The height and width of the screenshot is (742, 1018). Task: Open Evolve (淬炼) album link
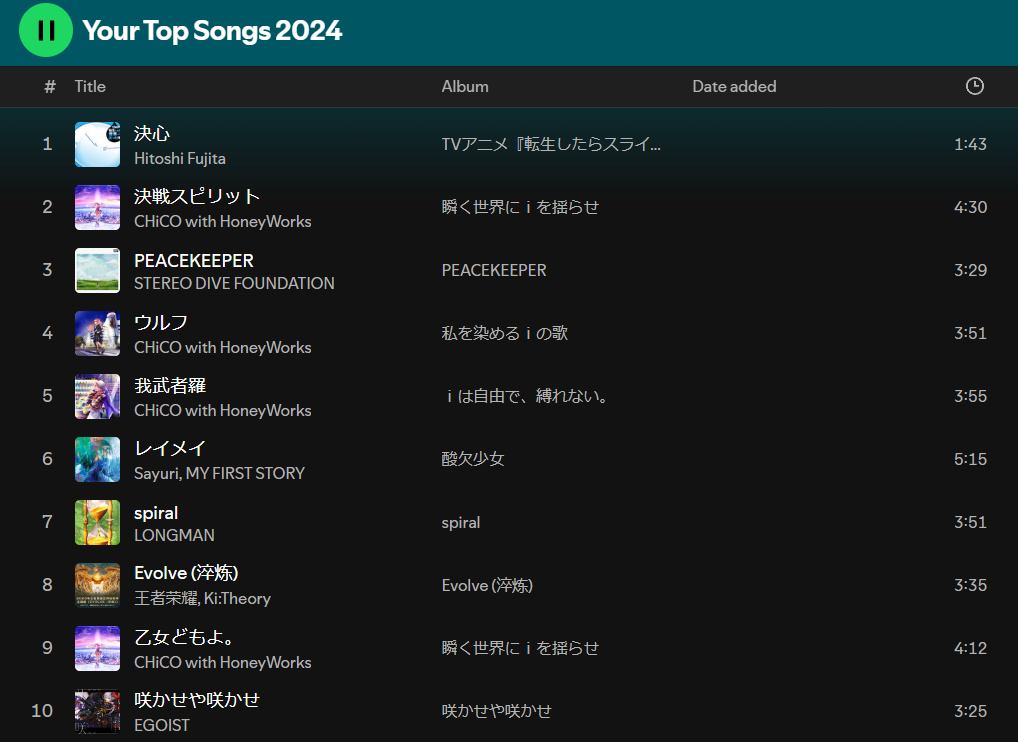point(487,585)
